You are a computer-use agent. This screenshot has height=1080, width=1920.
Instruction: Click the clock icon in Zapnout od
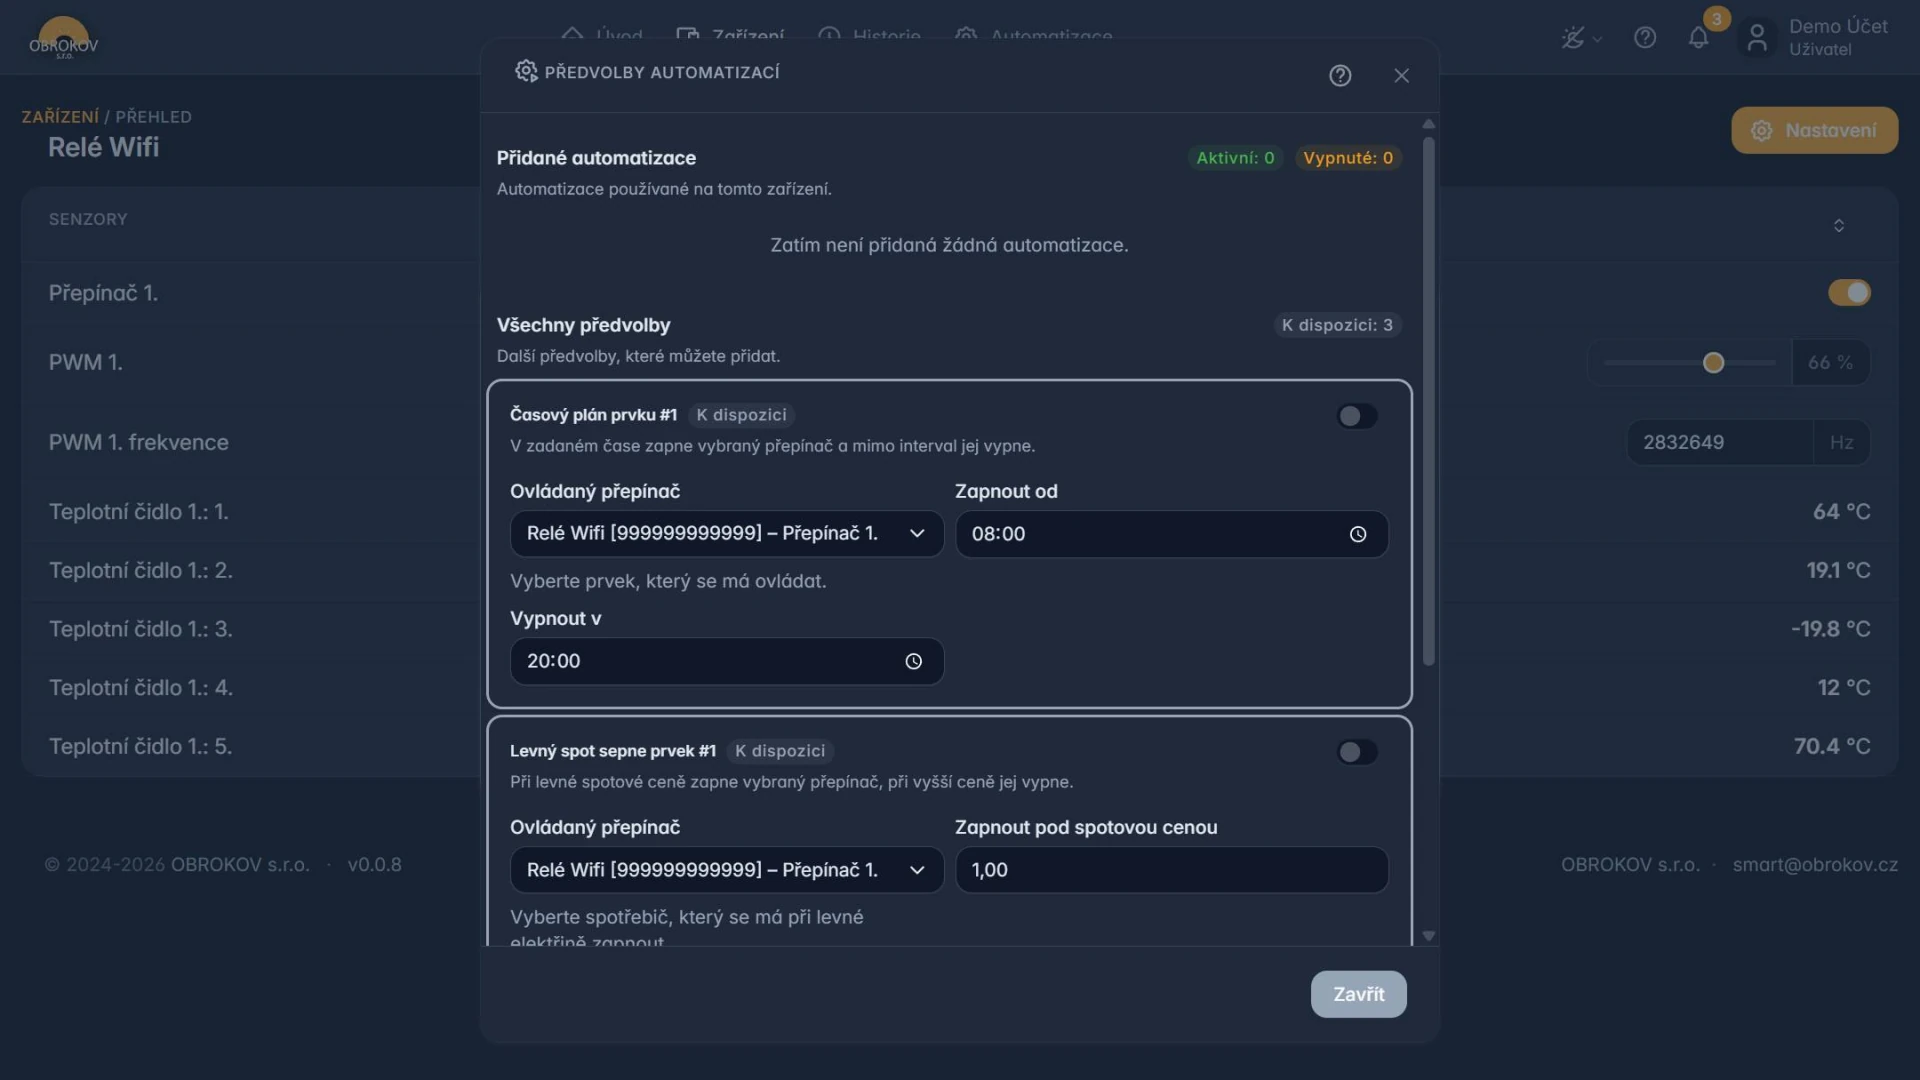[x=1358, y=535]
